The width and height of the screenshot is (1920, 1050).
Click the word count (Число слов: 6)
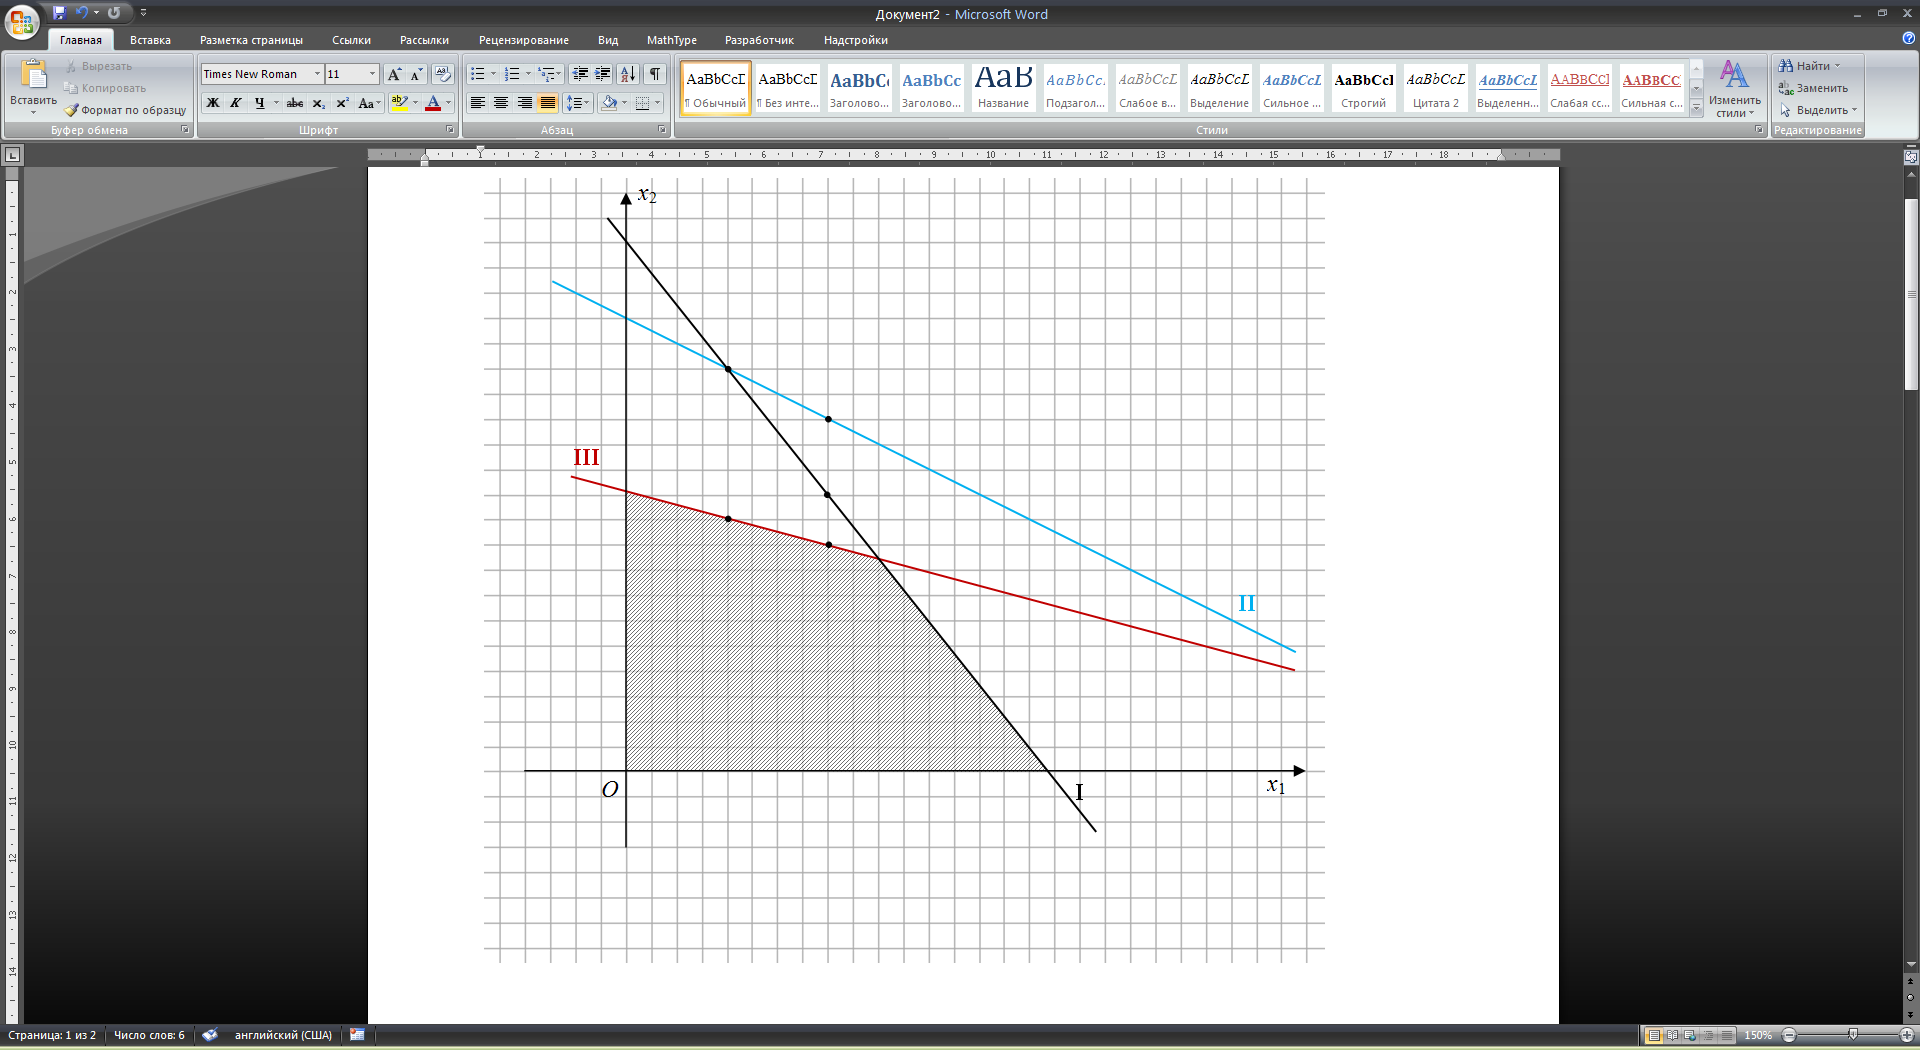(x=149, y=1035)
